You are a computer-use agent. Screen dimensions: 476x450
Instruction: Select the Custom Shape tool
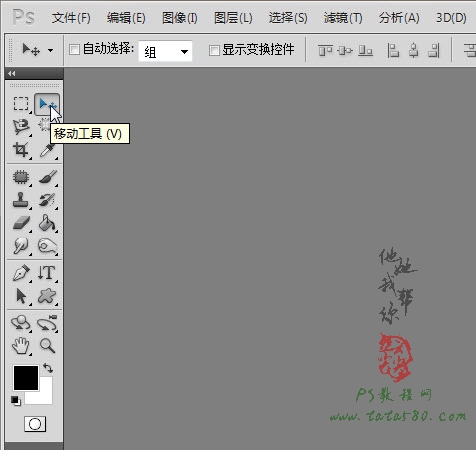pos(47,296)
